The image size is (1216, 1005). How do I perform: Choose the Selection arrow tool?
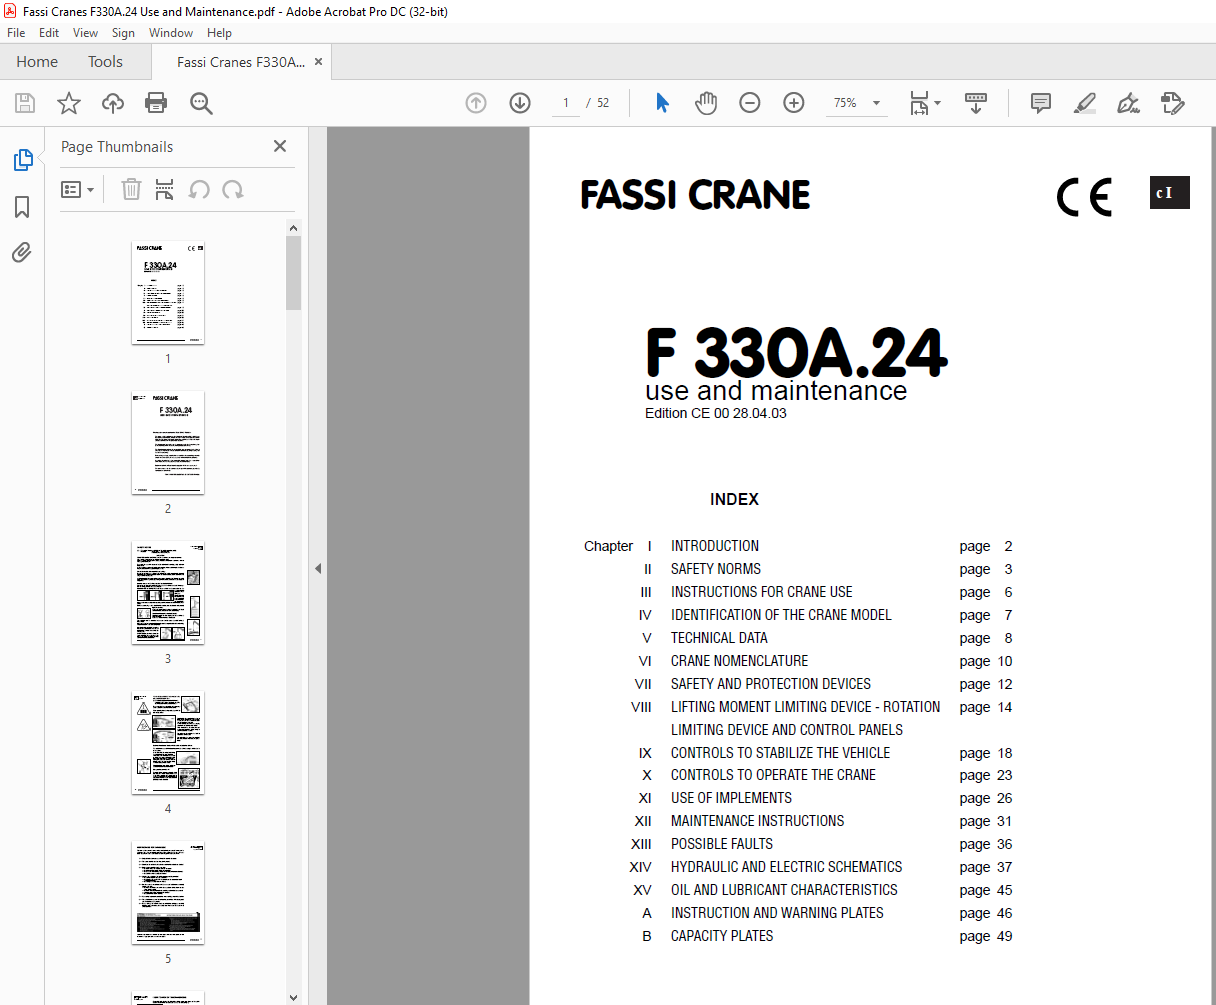click(x=662, y=103)
